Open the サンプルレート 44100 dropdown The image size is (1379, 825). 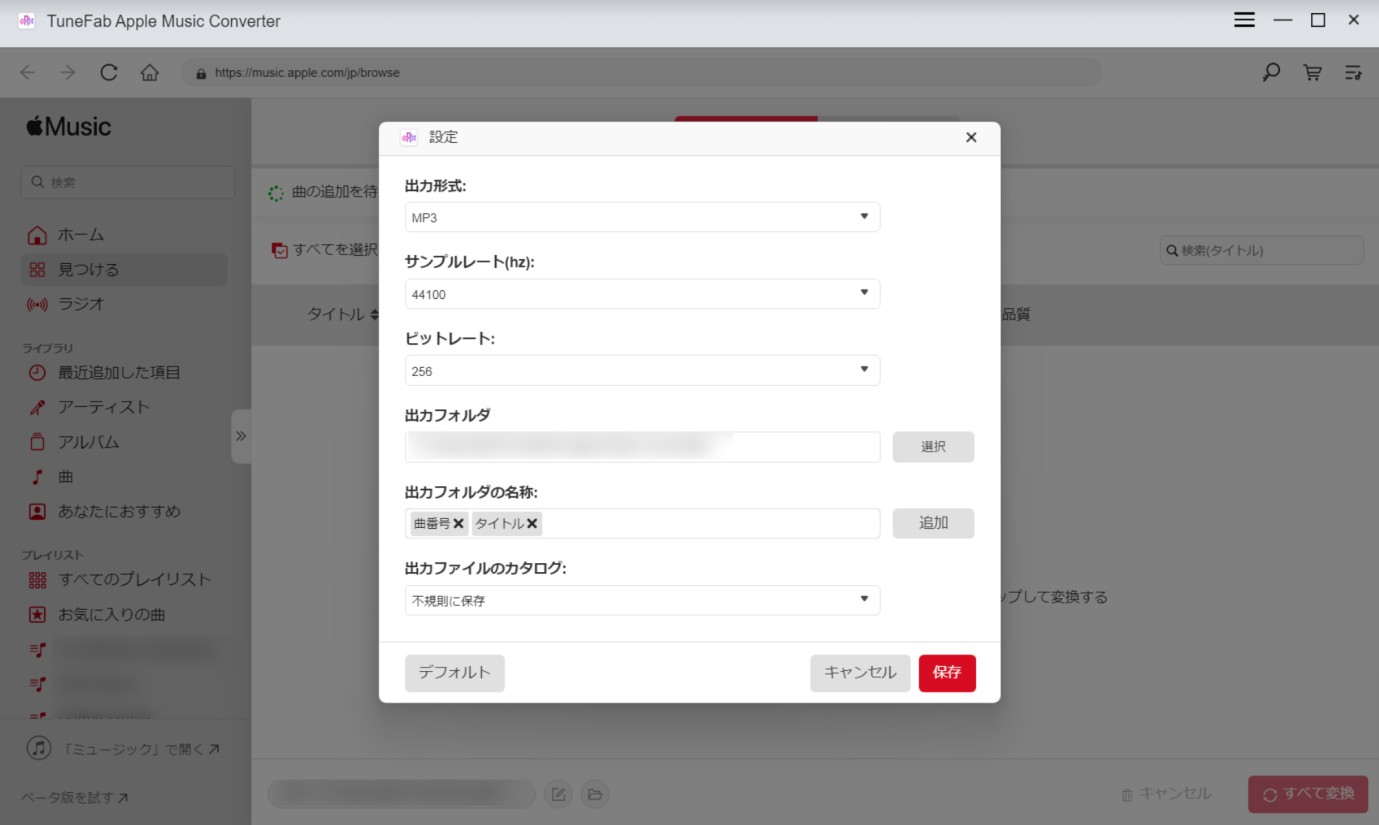click(642, 294)
